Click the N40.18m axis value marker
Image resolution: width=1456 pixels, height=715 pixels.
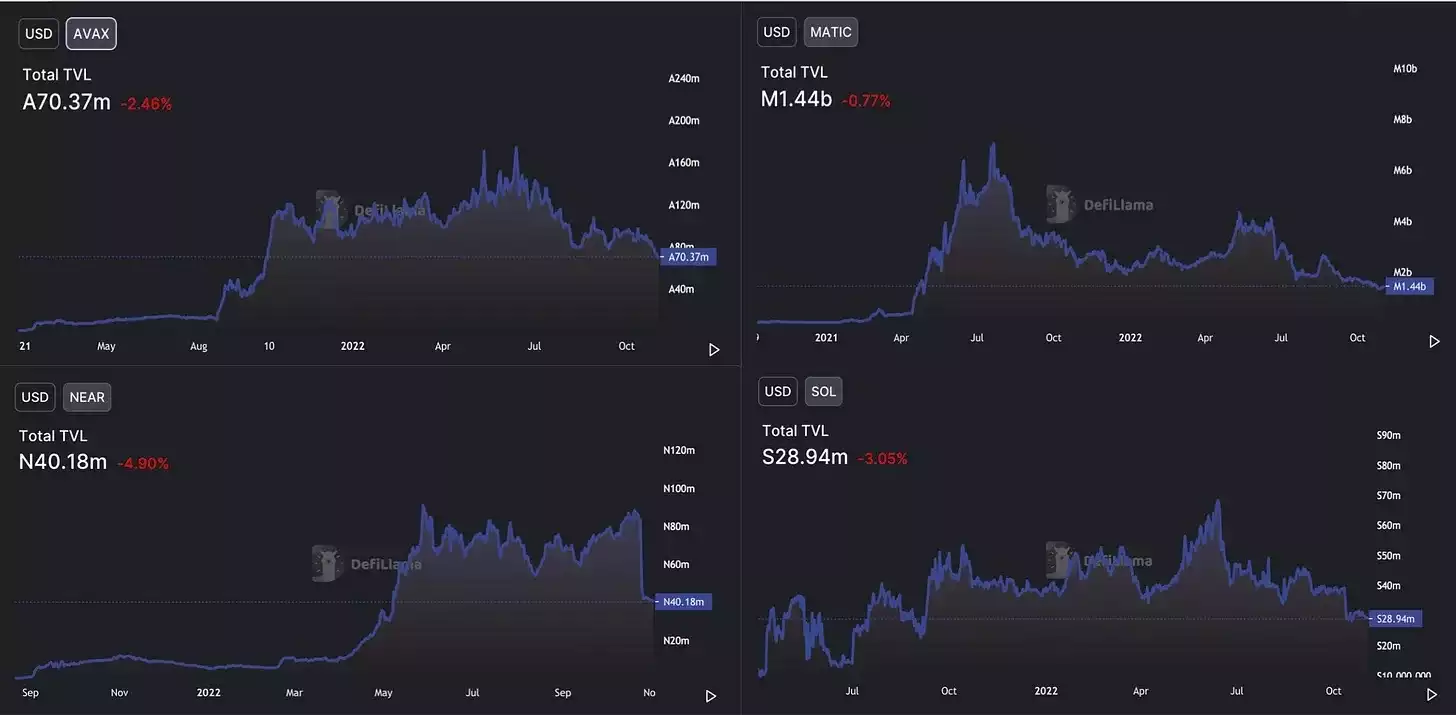pos(684,602)
